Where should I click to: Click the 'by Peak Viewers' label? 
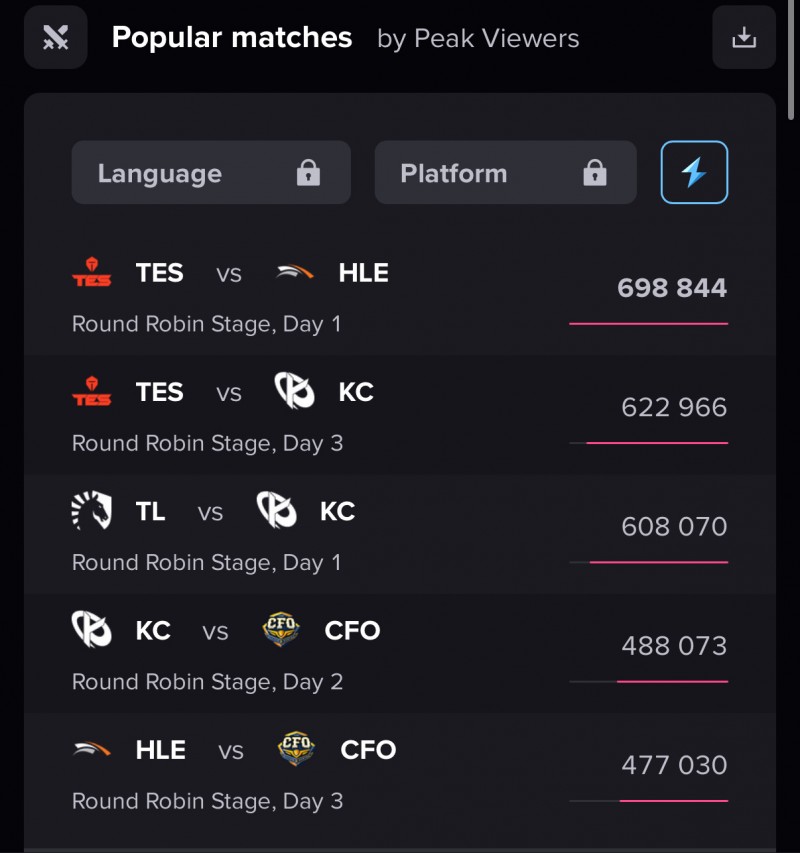click(478, 39)
